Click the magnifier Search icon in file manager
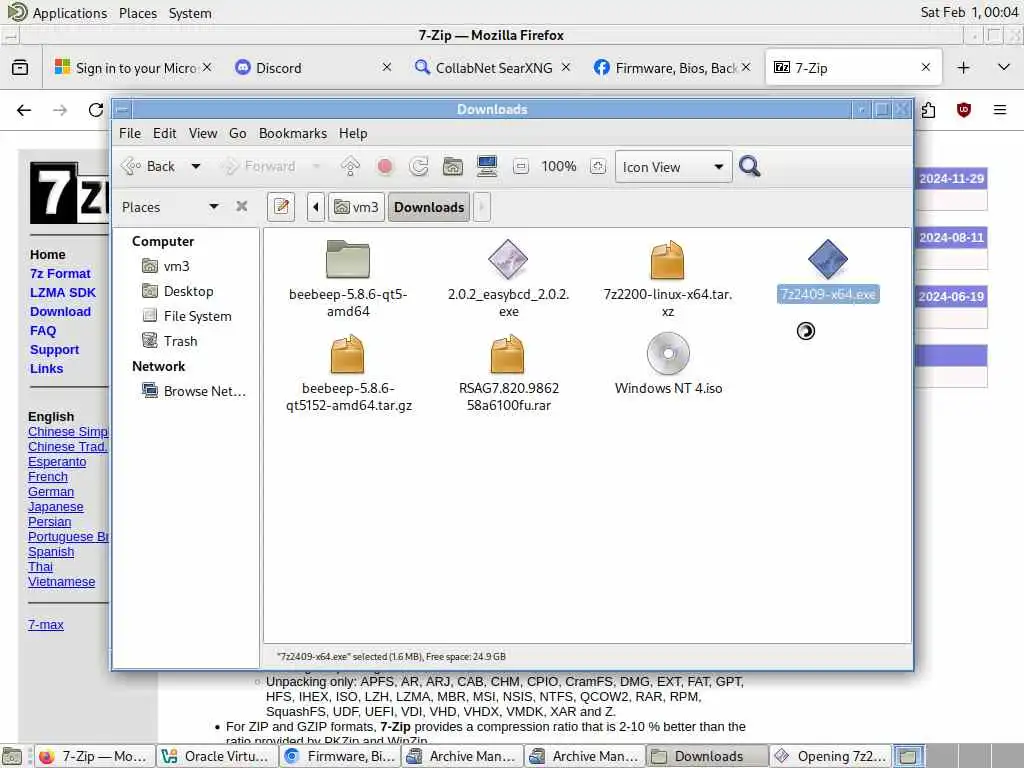Viewport: 1024px width, 768px height. [750, 167]
